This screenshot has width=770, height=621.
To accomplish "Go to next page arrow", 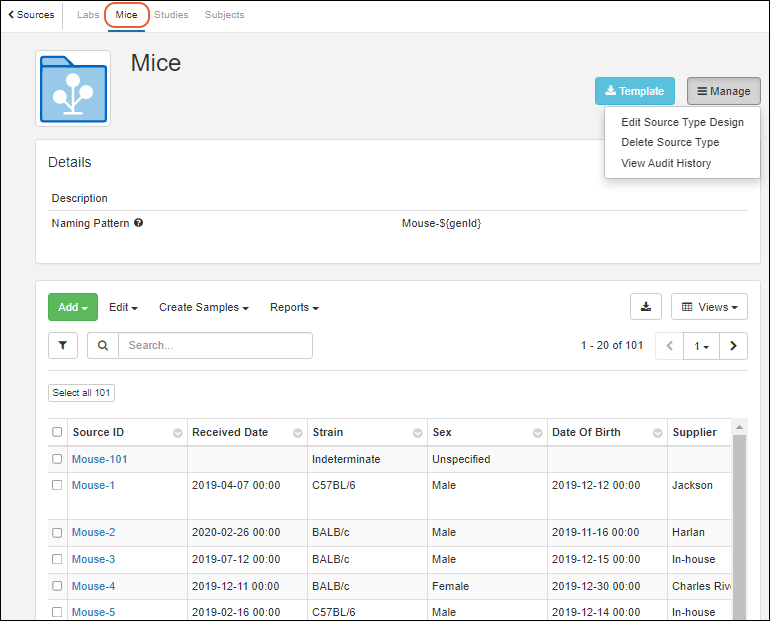I will tap(734, 346).
